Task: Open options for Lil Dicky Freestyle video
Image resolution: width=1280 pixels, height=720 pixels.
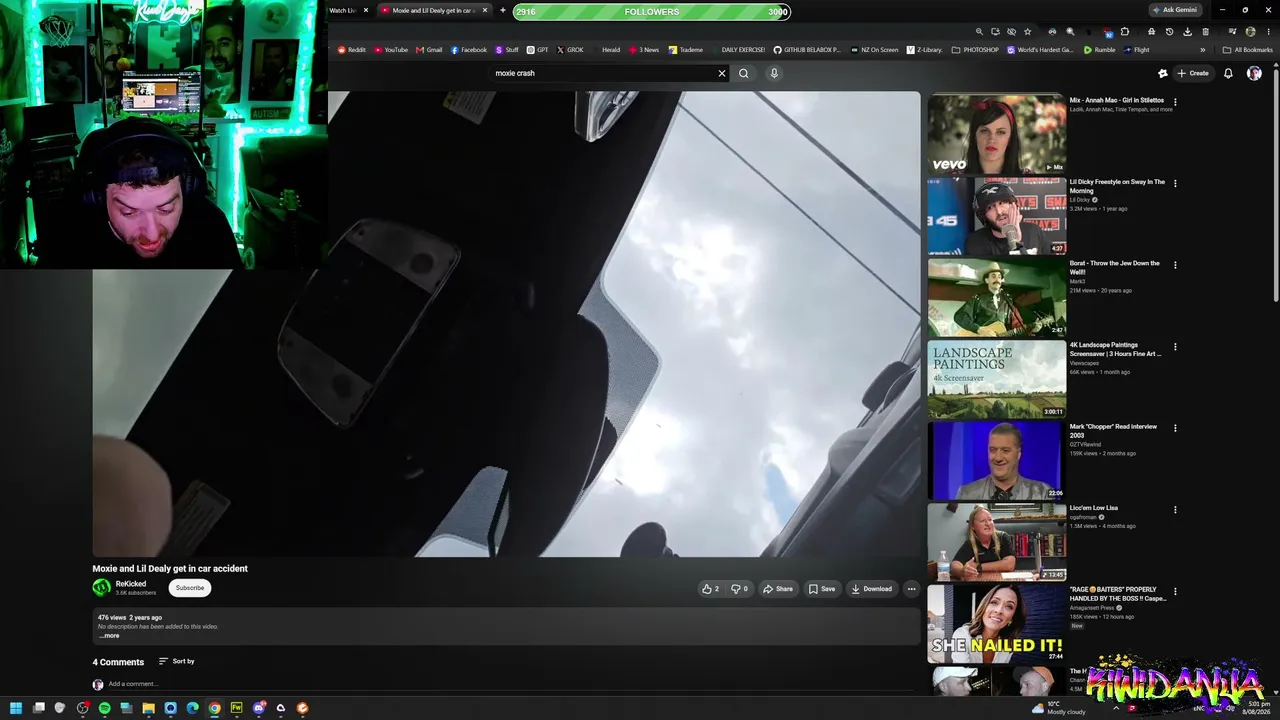Action: (1175, 184)
